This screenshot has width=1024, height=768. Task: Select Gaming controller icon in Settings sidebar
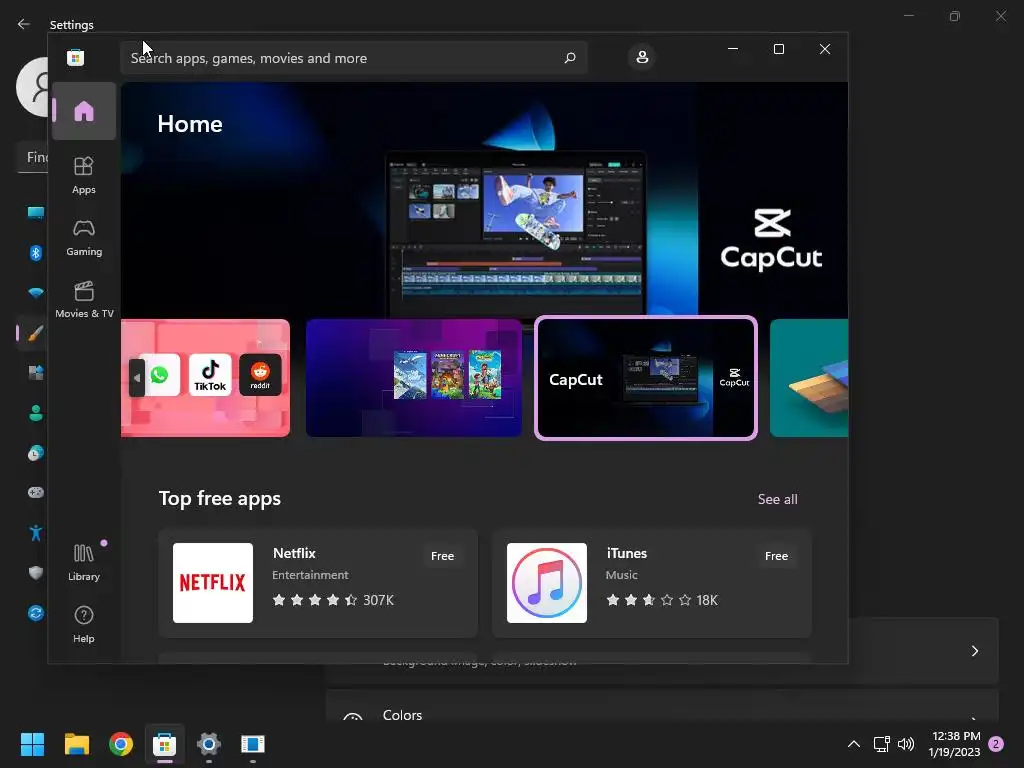pos(35,492)
